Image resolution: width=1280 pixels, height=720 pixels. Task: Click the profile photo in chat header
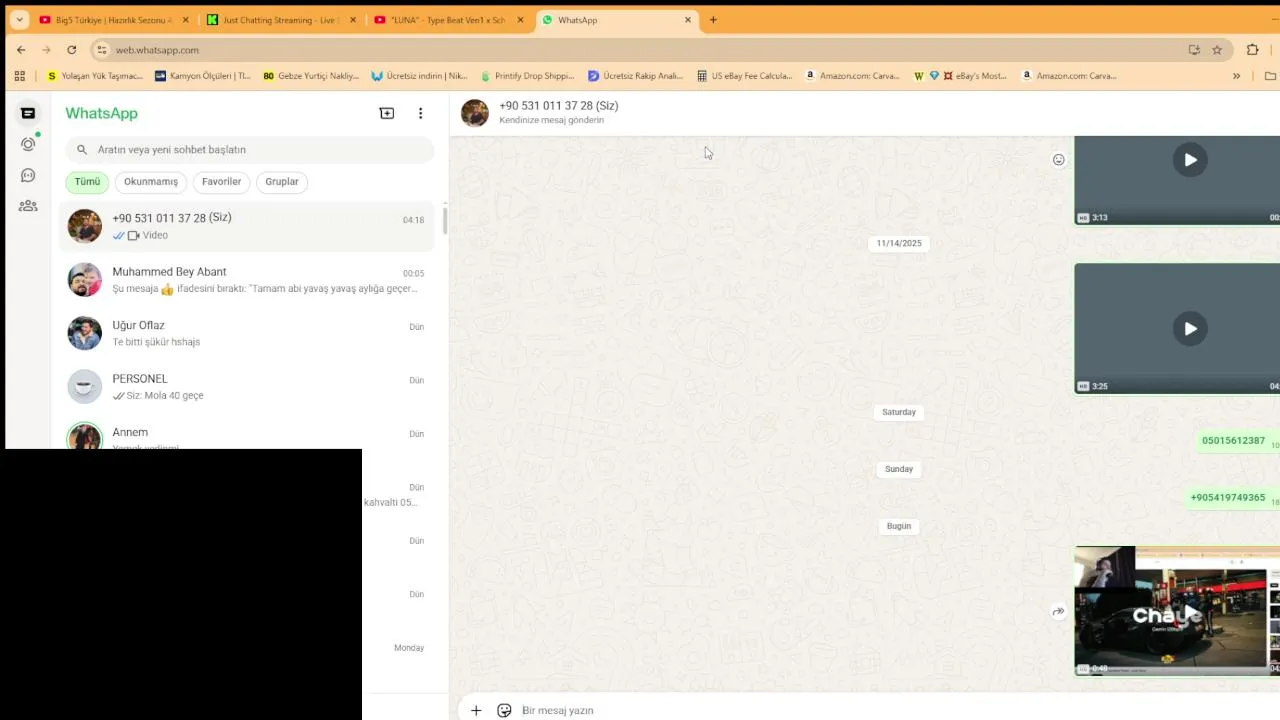475,113
